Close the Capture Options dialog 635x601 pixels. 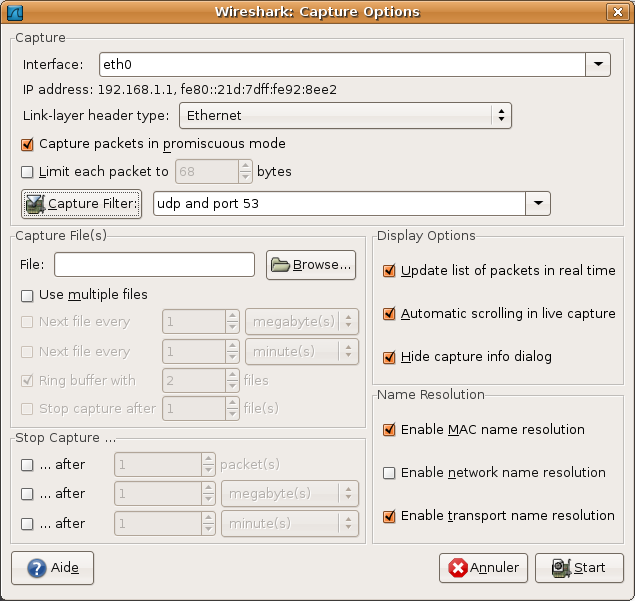(x=617, y=12)
